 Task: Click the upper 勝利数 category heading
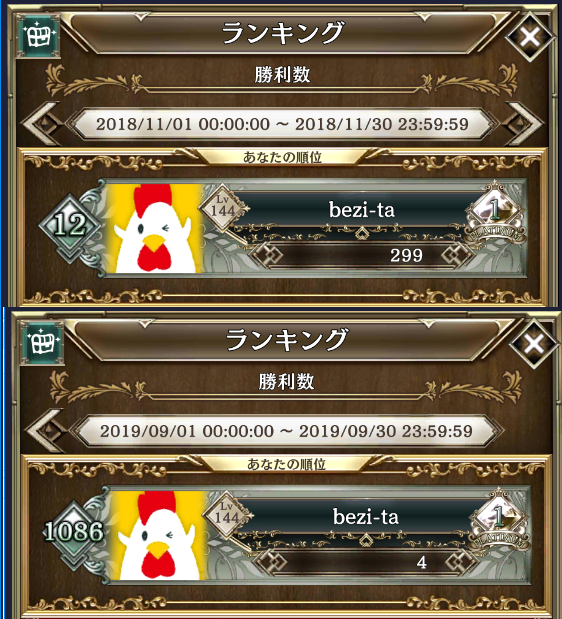(x=282, y=75)
